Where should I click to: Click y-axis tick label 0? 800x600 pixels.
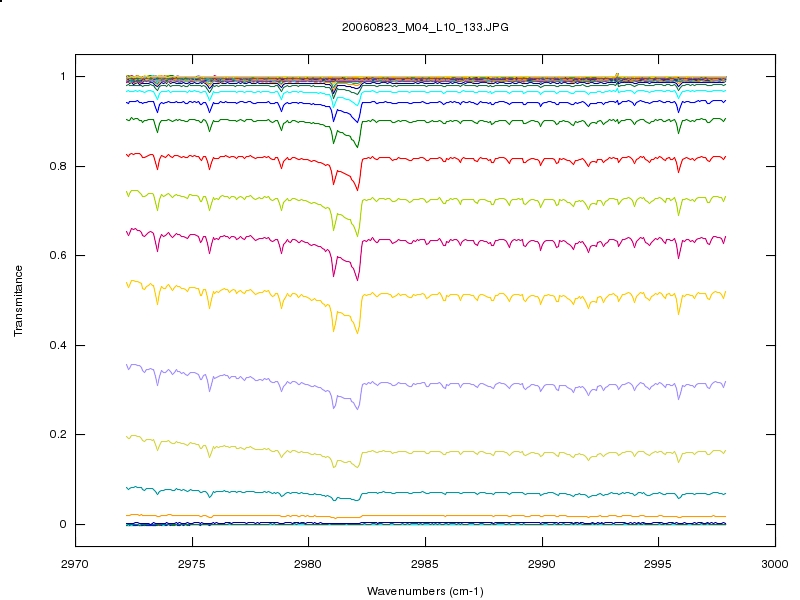[63, 524]
